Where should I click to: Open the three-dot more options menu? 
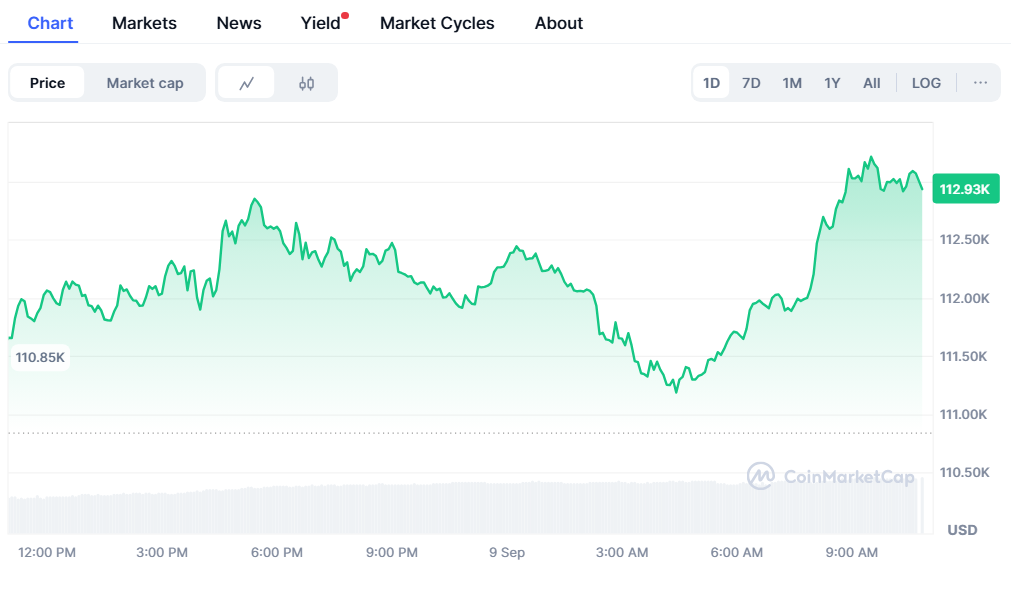(x=980, y=83)
